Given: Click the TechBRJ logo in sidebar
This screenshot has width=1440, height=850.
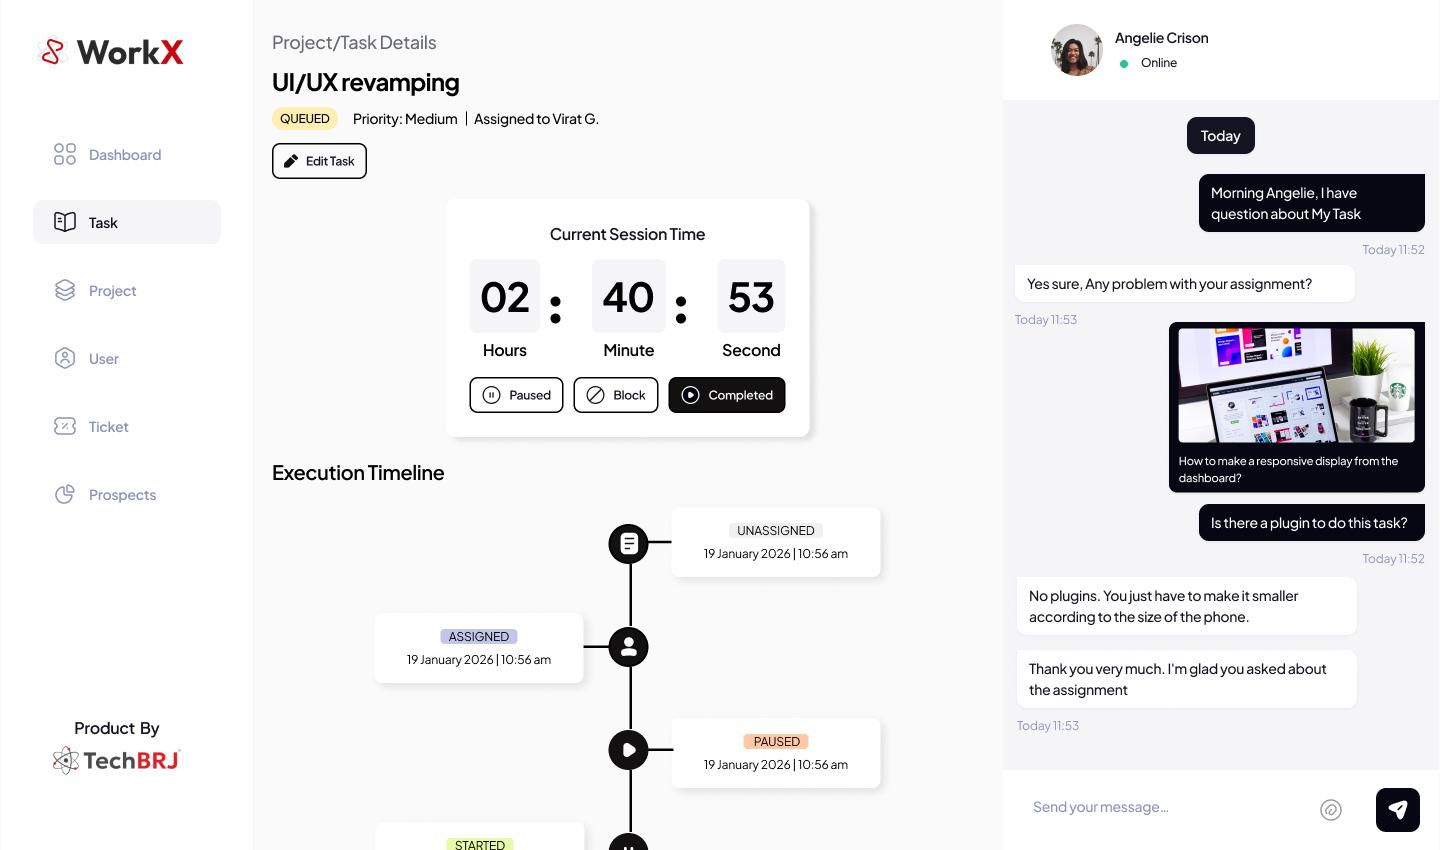Looking at the screenshot, I should [x=116, y=761].
